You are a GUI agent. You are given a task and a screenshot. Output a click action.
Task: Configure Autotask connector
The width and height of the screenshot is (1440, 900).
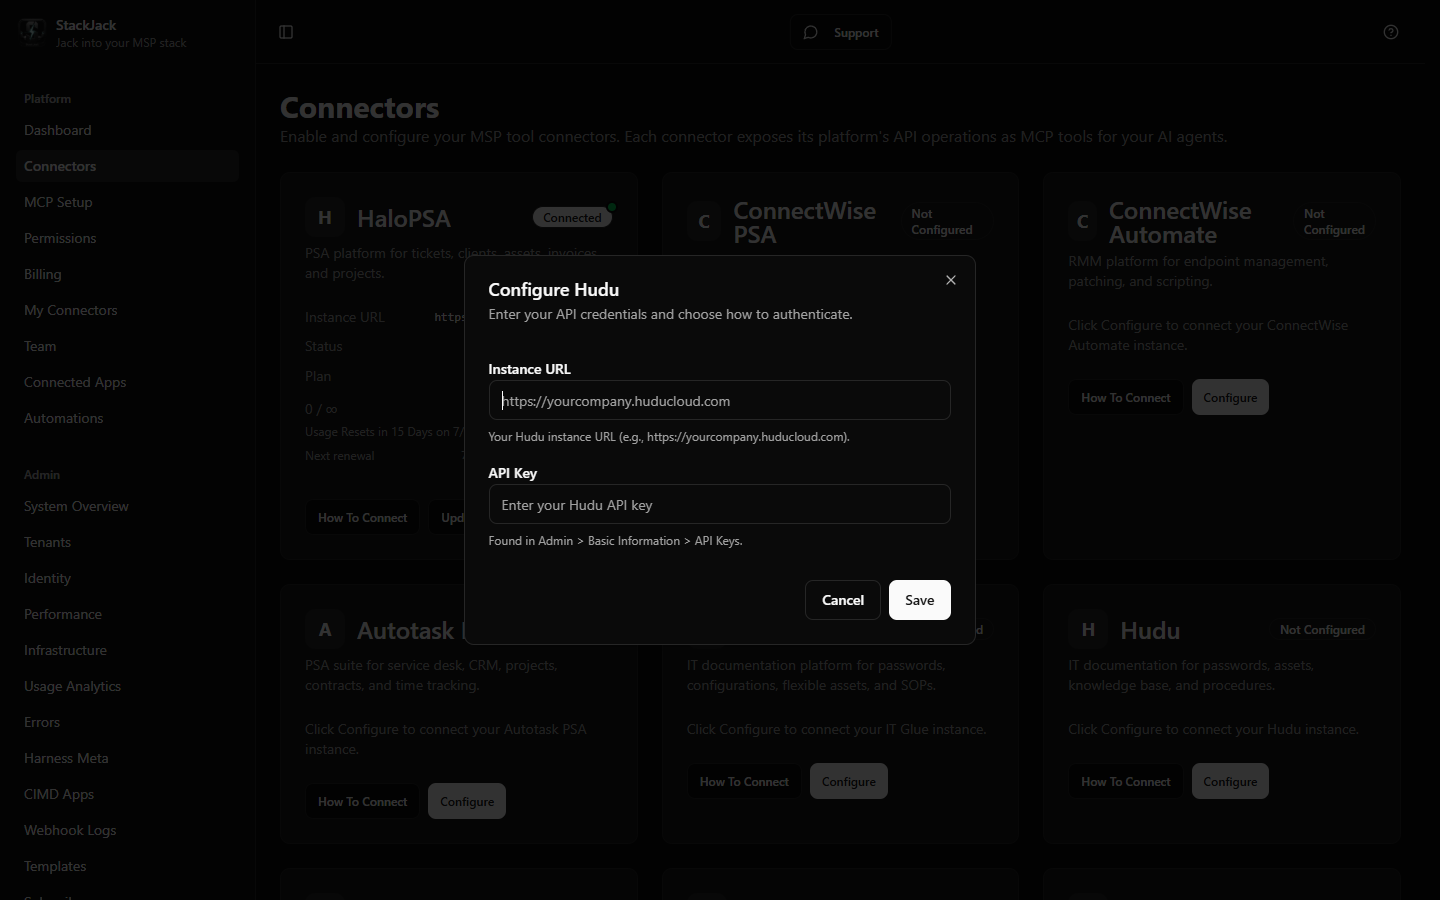pos(467,801)
